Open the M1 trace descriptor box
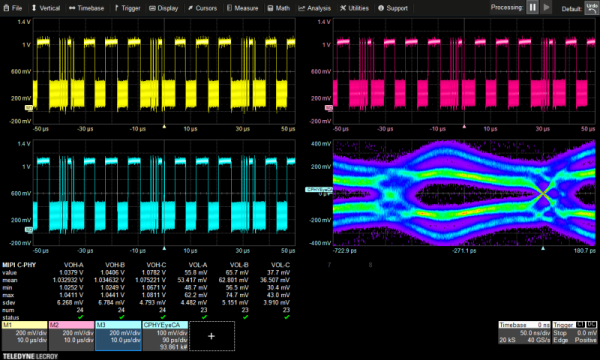 tap(24, 336)
